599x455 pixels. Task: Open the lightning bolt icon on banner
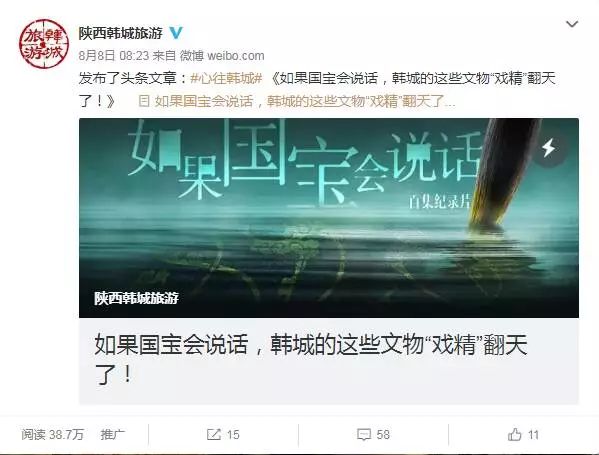click(x=549, y=148)
